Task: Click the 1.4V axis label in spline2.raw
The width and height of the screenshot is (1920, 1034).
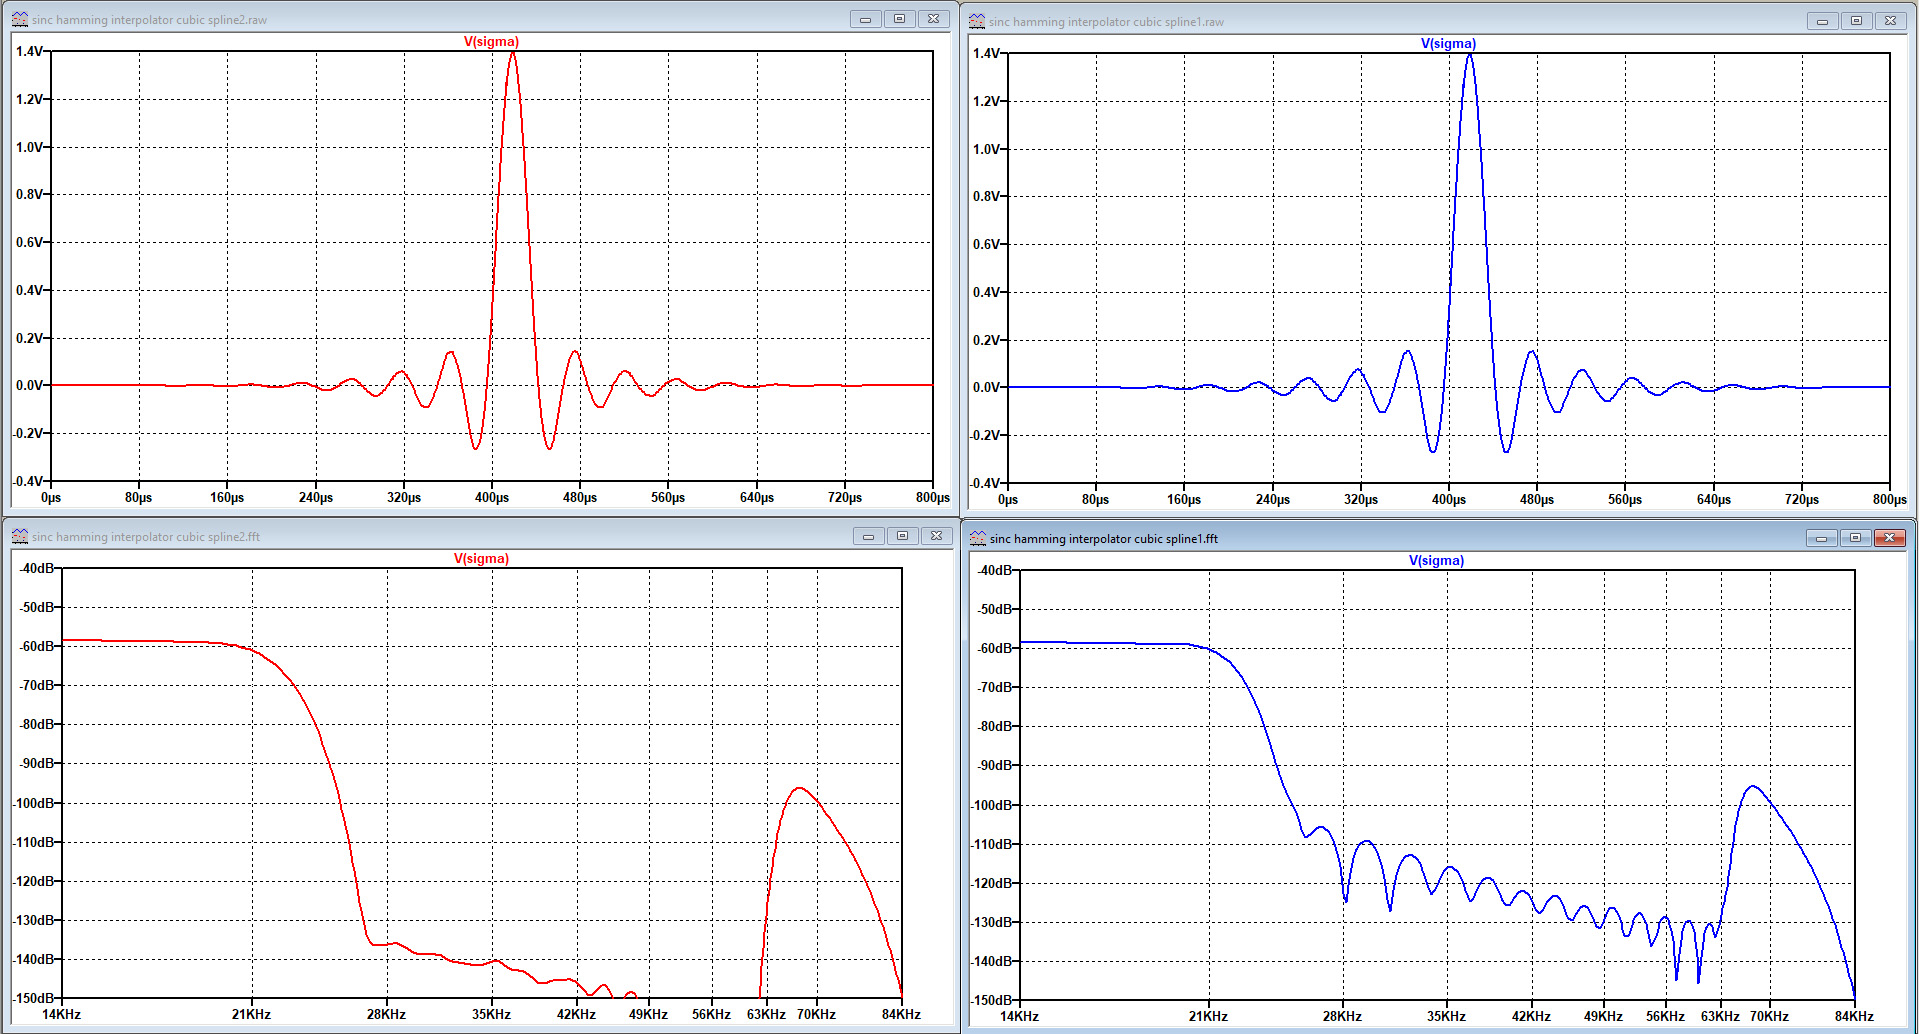Action: [x=29, y=51]
